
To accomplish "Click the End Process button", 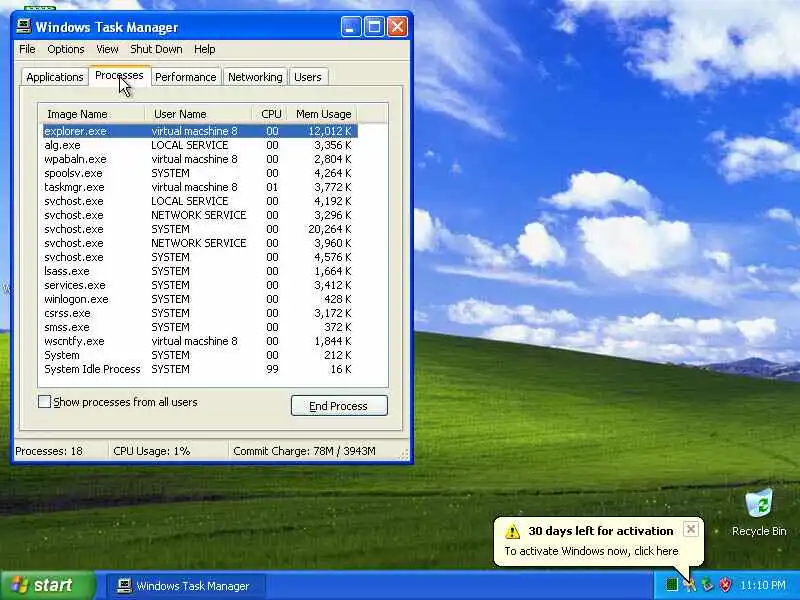I will (x=339, y=406).
